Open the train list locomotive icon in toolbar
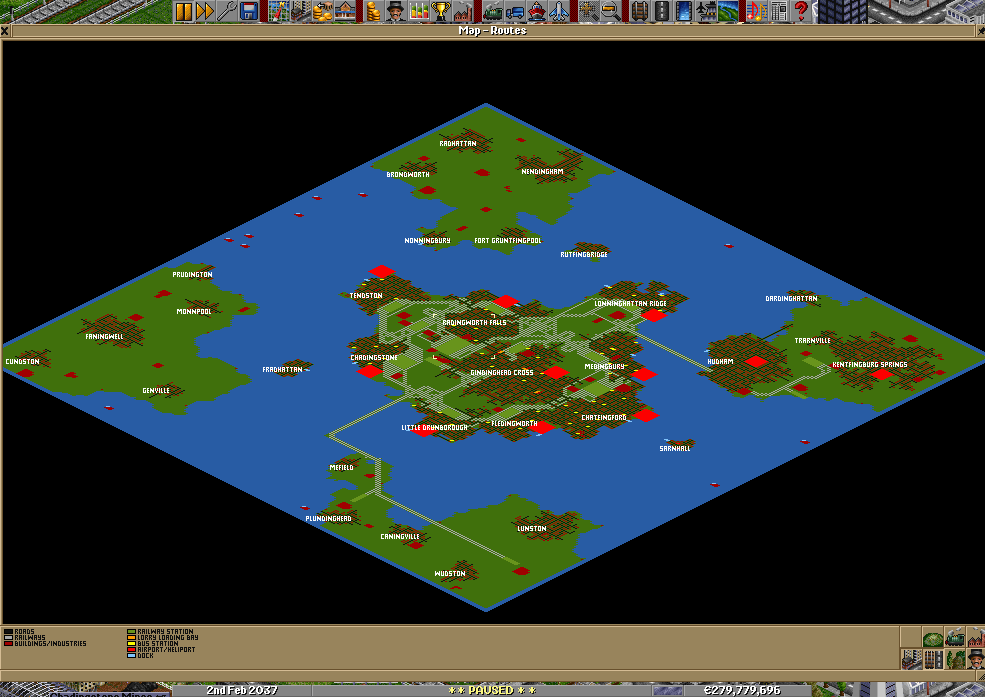 coord(492,11)
